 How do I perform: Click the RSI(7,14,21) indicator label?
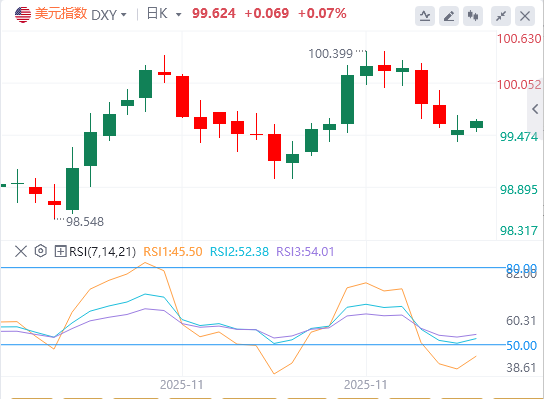tap(102, 252)
